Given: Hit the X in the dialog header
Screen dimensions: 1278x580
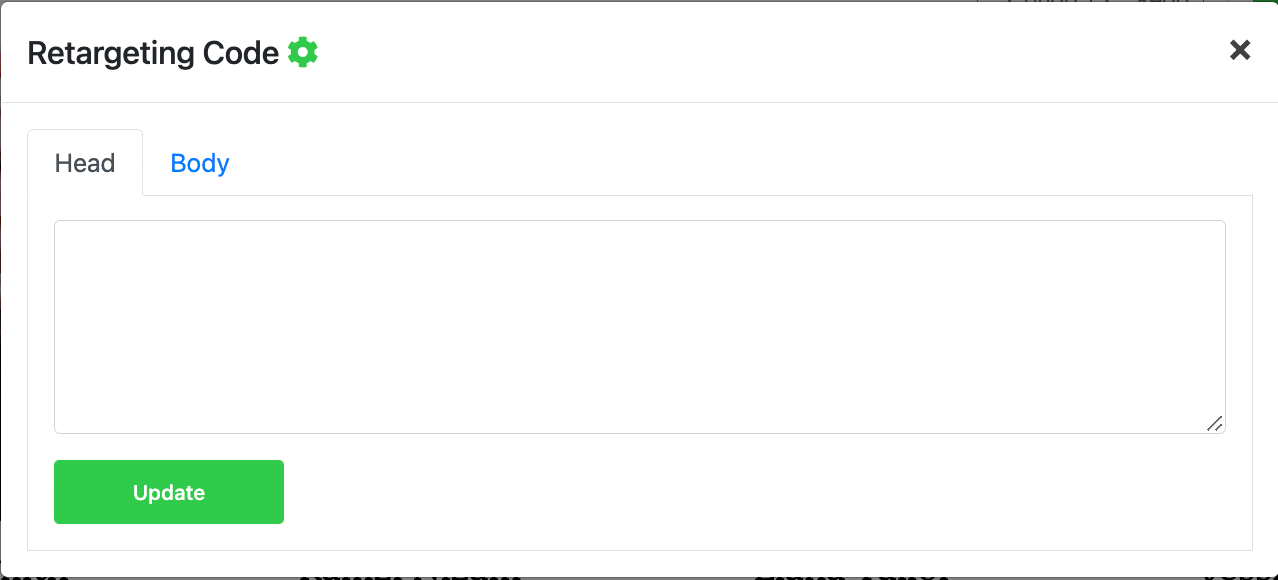Looking at the screenshot, I should [x=1240, y=50].
